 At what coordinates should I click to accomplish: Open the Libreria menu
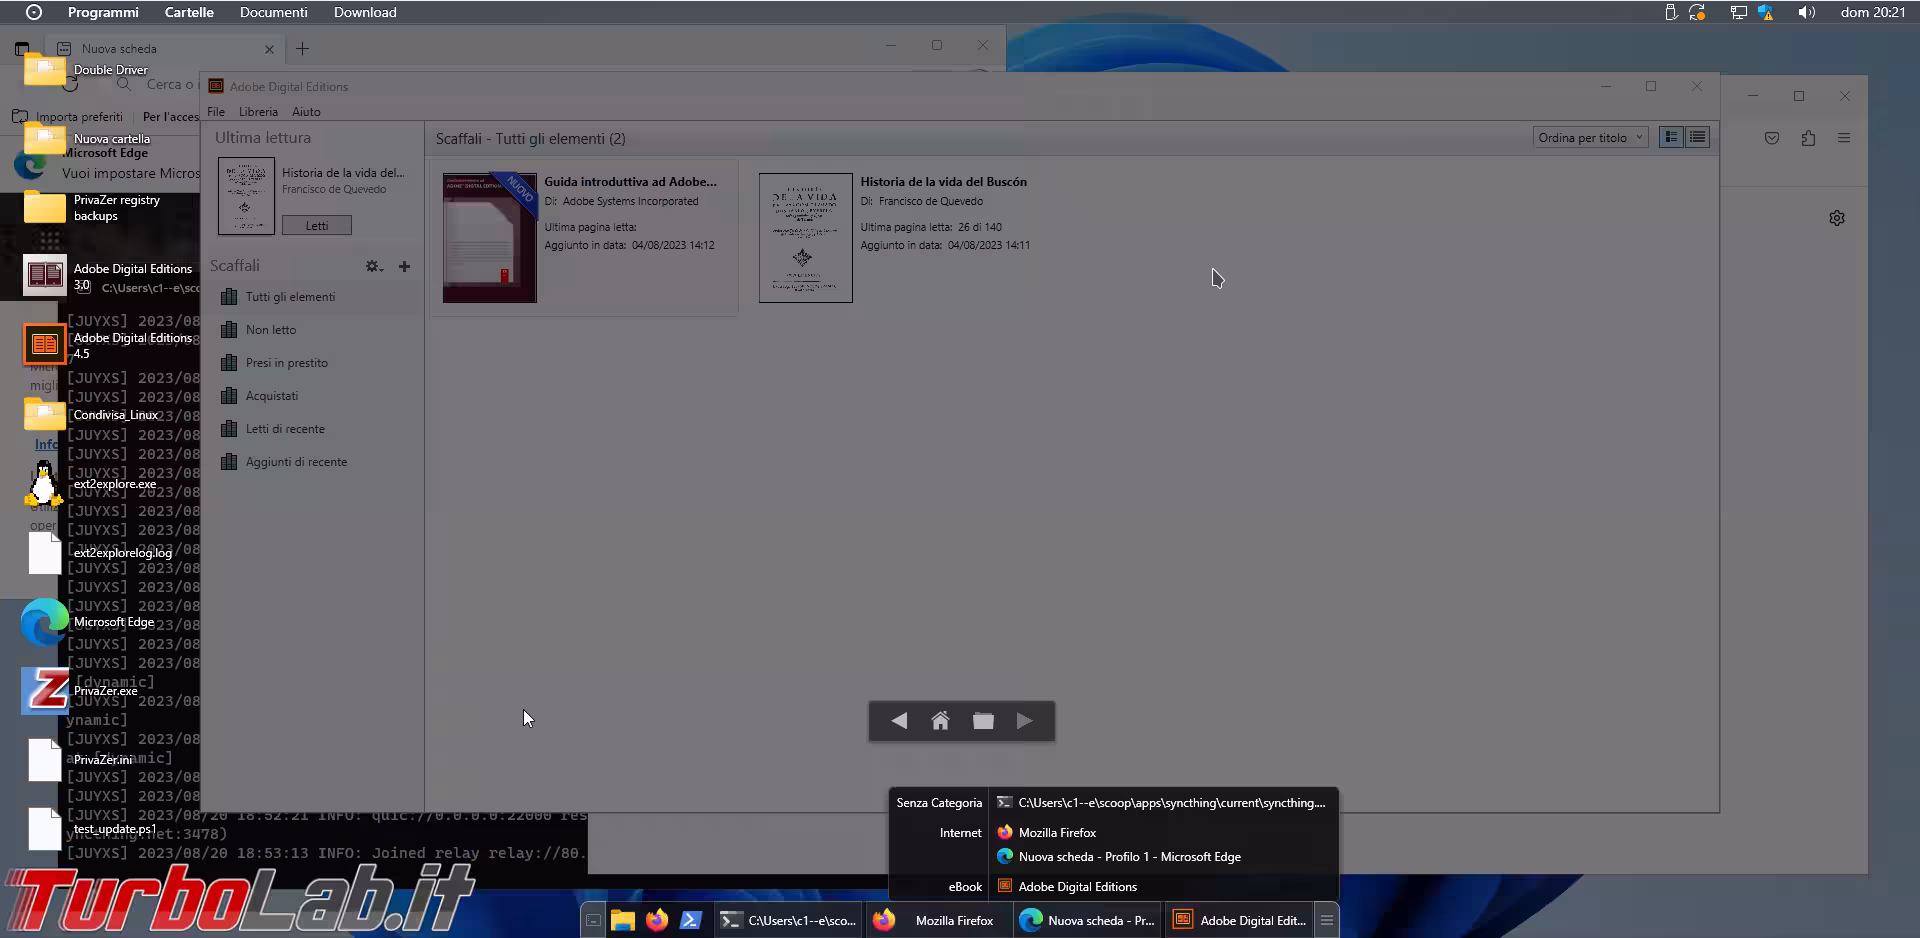click(x=258, y=112)
